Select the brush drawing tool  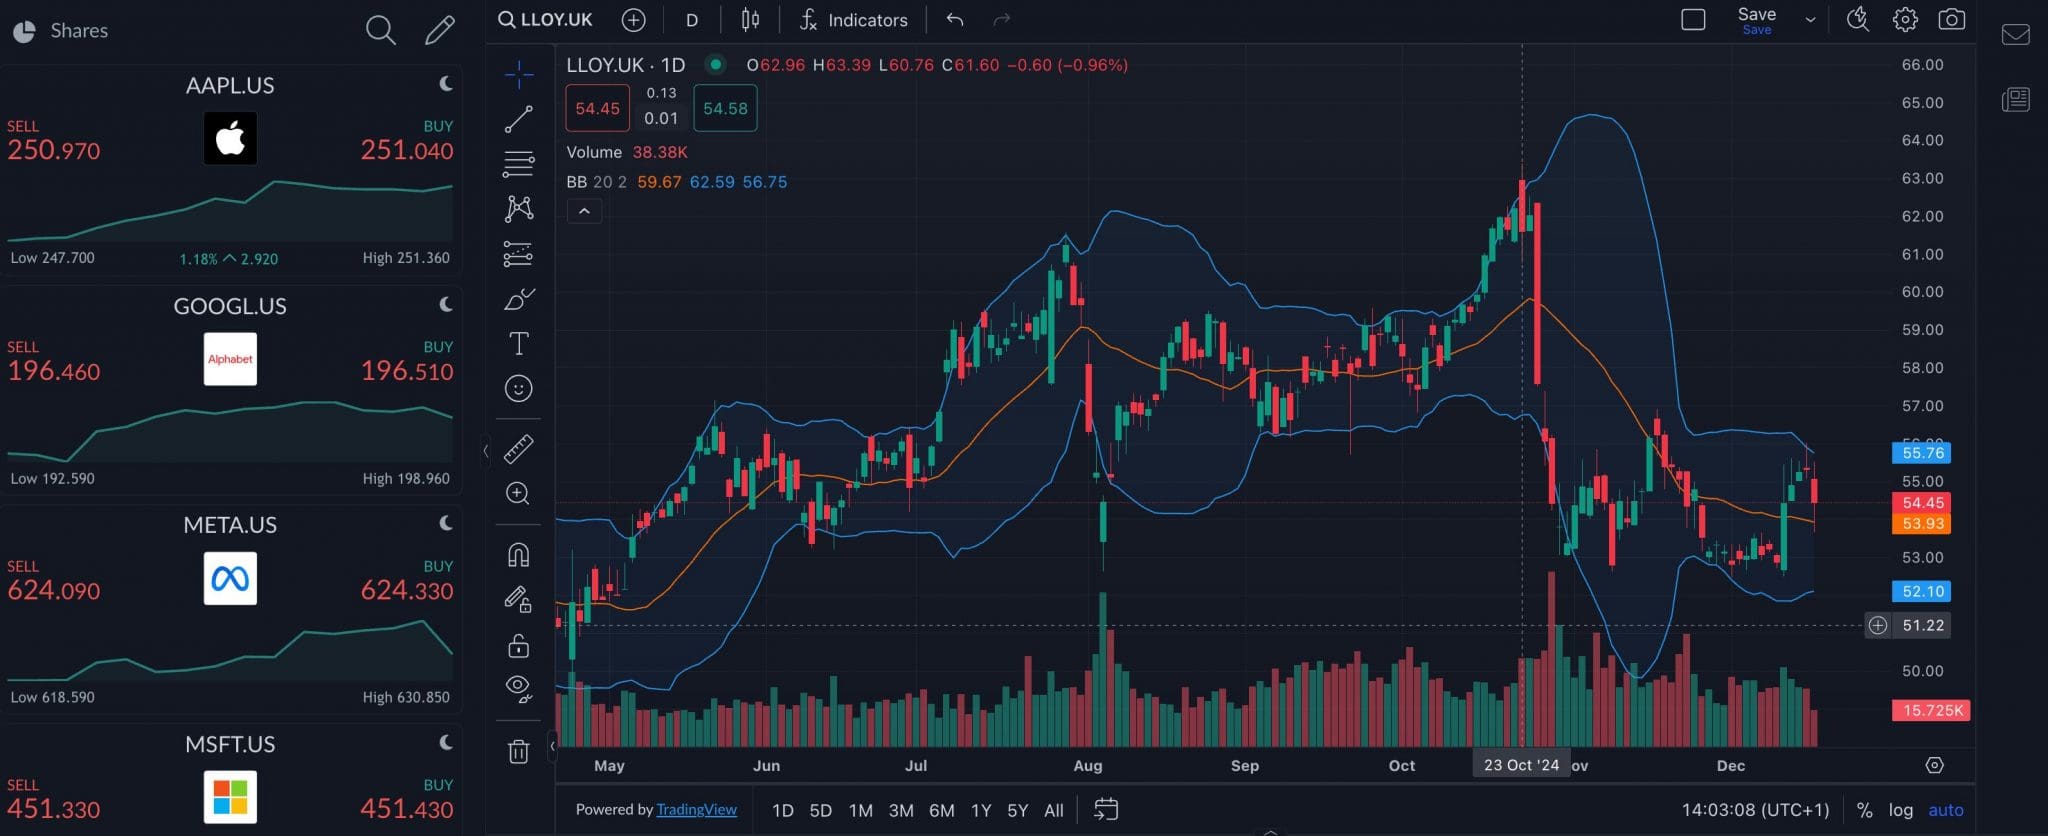pos(518,299)
